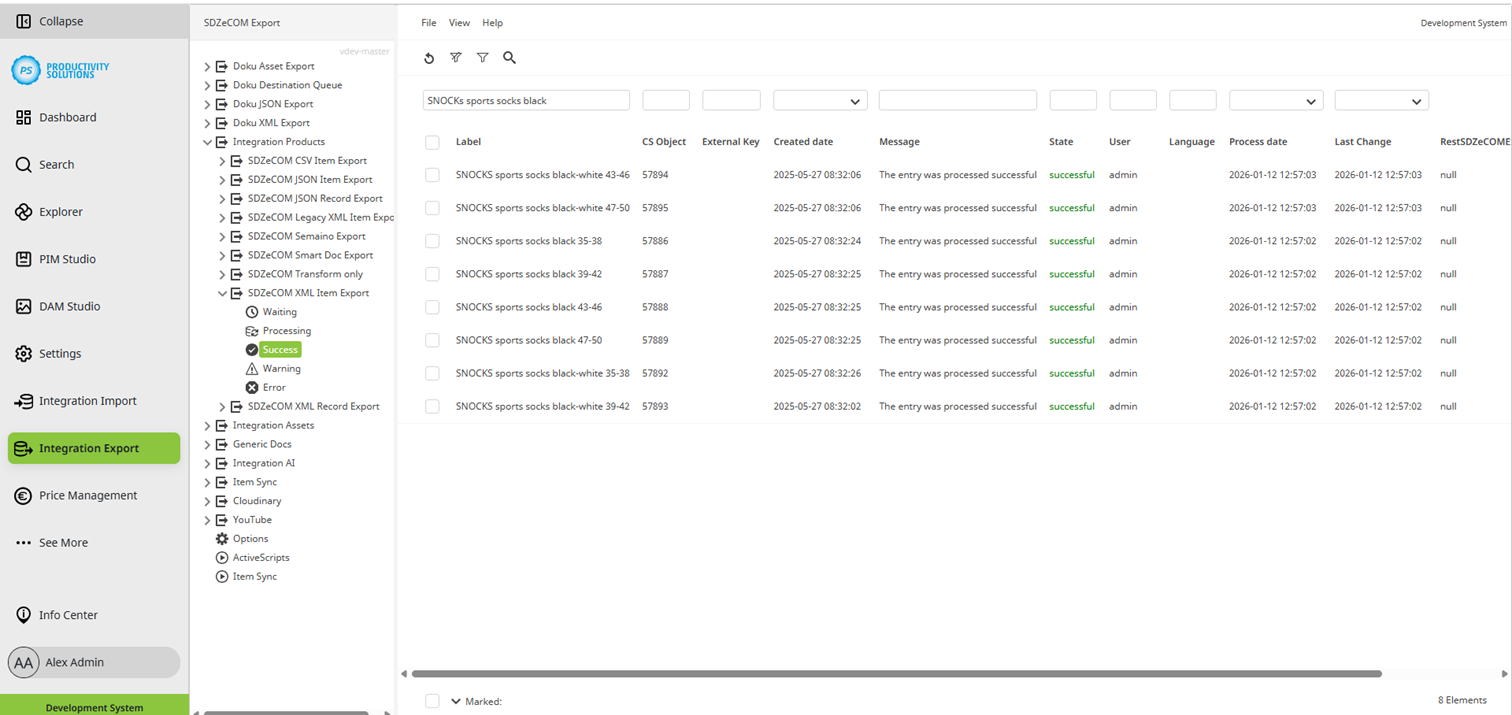Screen dimensions: 1512x715
Task: Check the row with CS Object 57886
Action: 432,241
